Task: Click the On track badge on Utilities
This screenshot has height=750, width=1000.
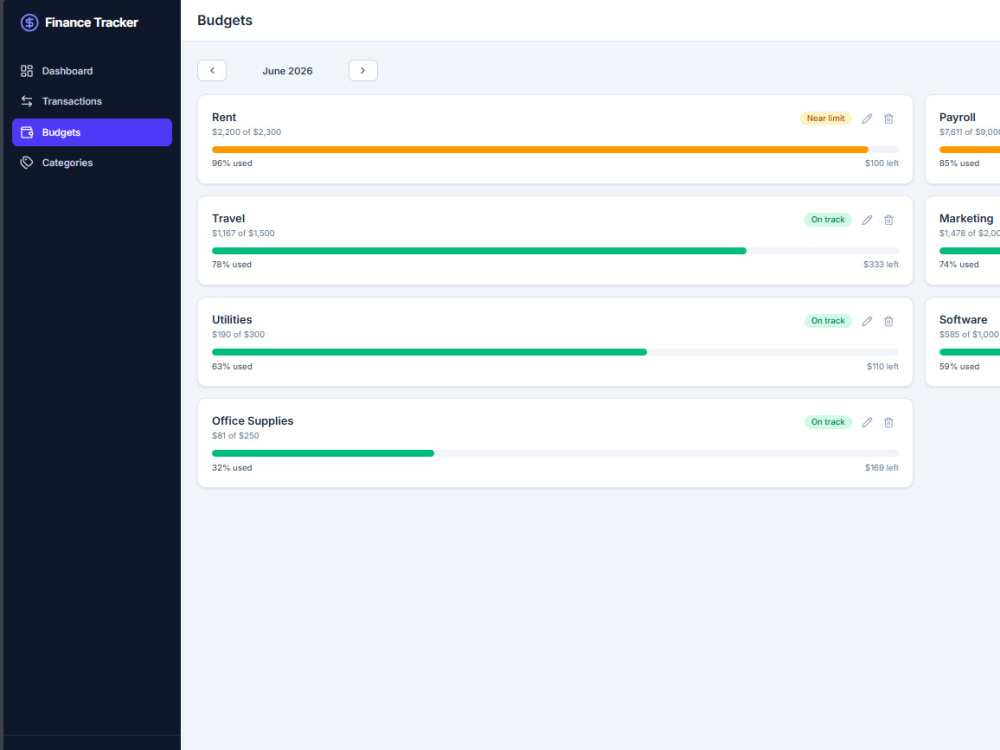Action: click(827, 321)
